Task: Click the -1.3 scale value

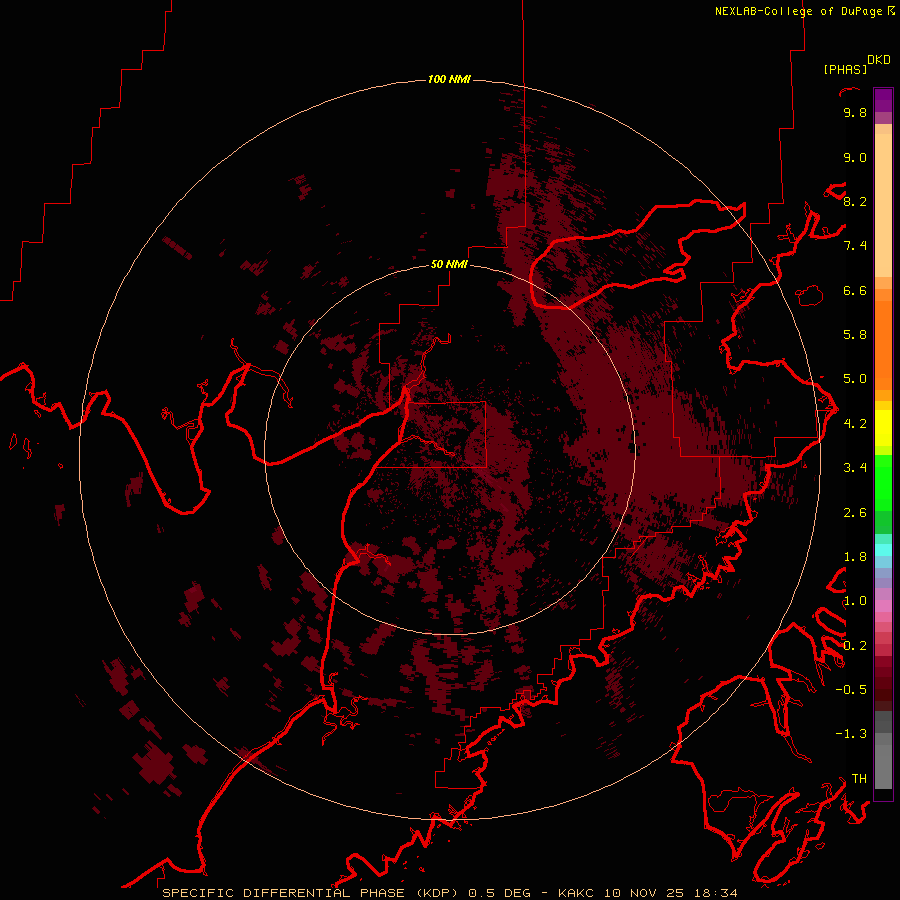Action: point(851,734)
